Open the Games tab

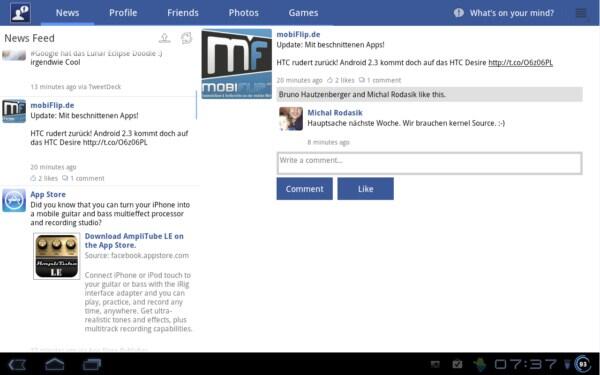(303, 13)
